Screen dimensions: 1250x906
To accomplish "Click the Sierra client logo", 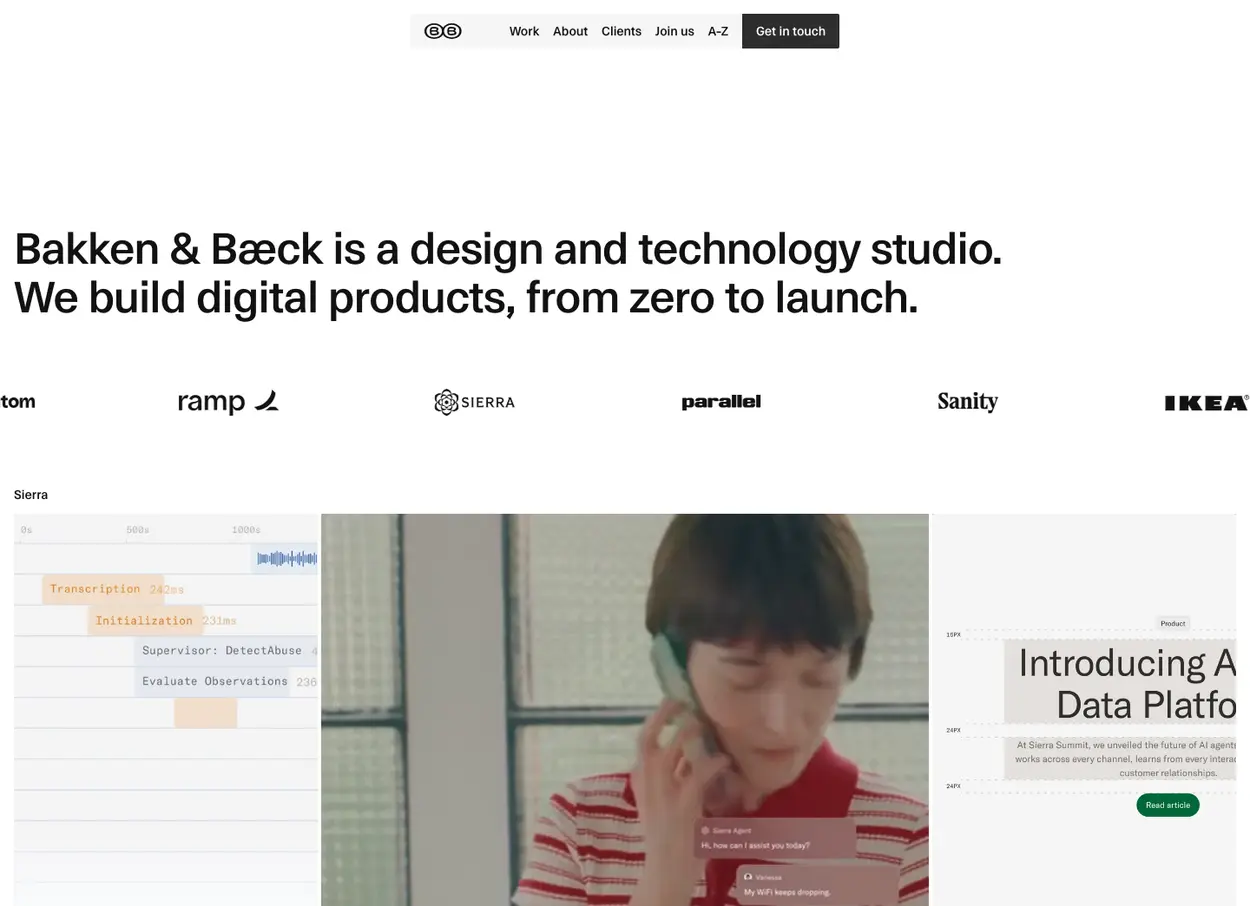I will click(x=474, y=402).
